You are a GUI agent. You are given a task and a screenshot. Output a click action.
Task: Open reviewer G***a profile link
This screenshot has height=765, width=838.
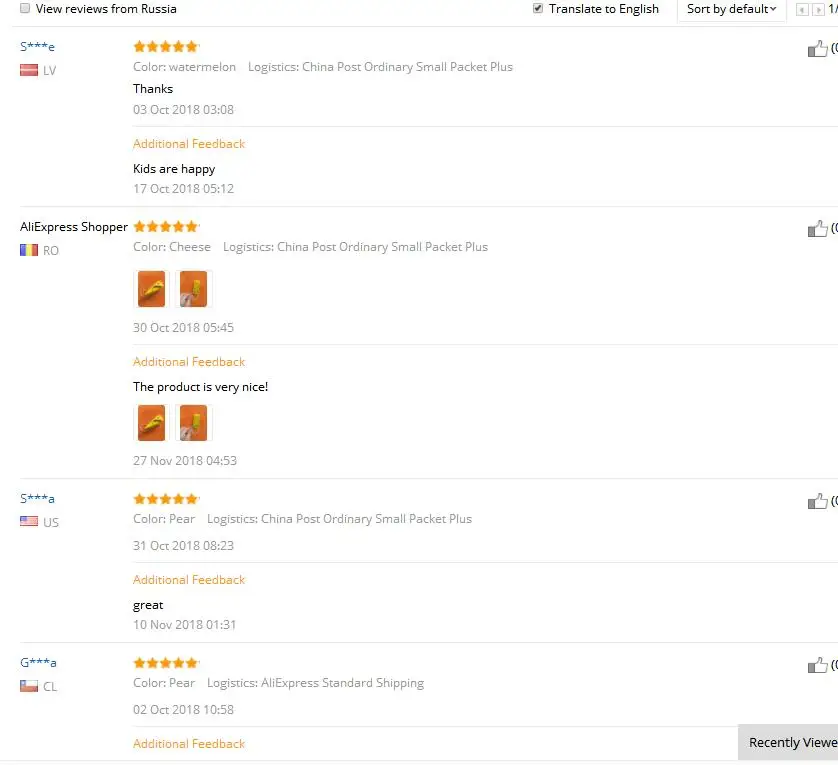tap(38, 663)
